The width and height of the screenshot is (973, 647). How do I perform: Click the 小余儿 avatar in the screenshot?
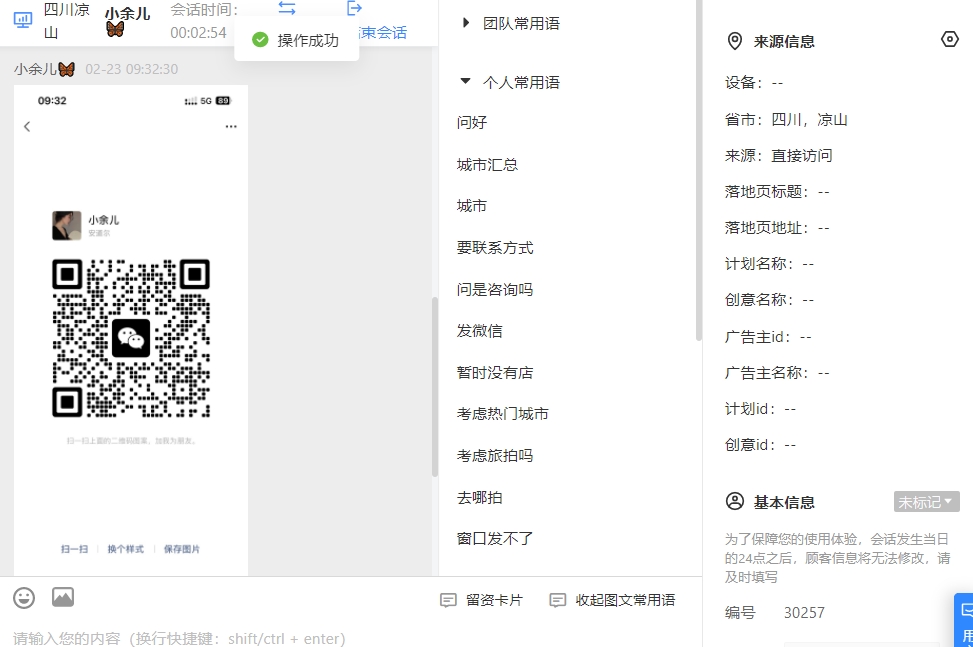66,225
